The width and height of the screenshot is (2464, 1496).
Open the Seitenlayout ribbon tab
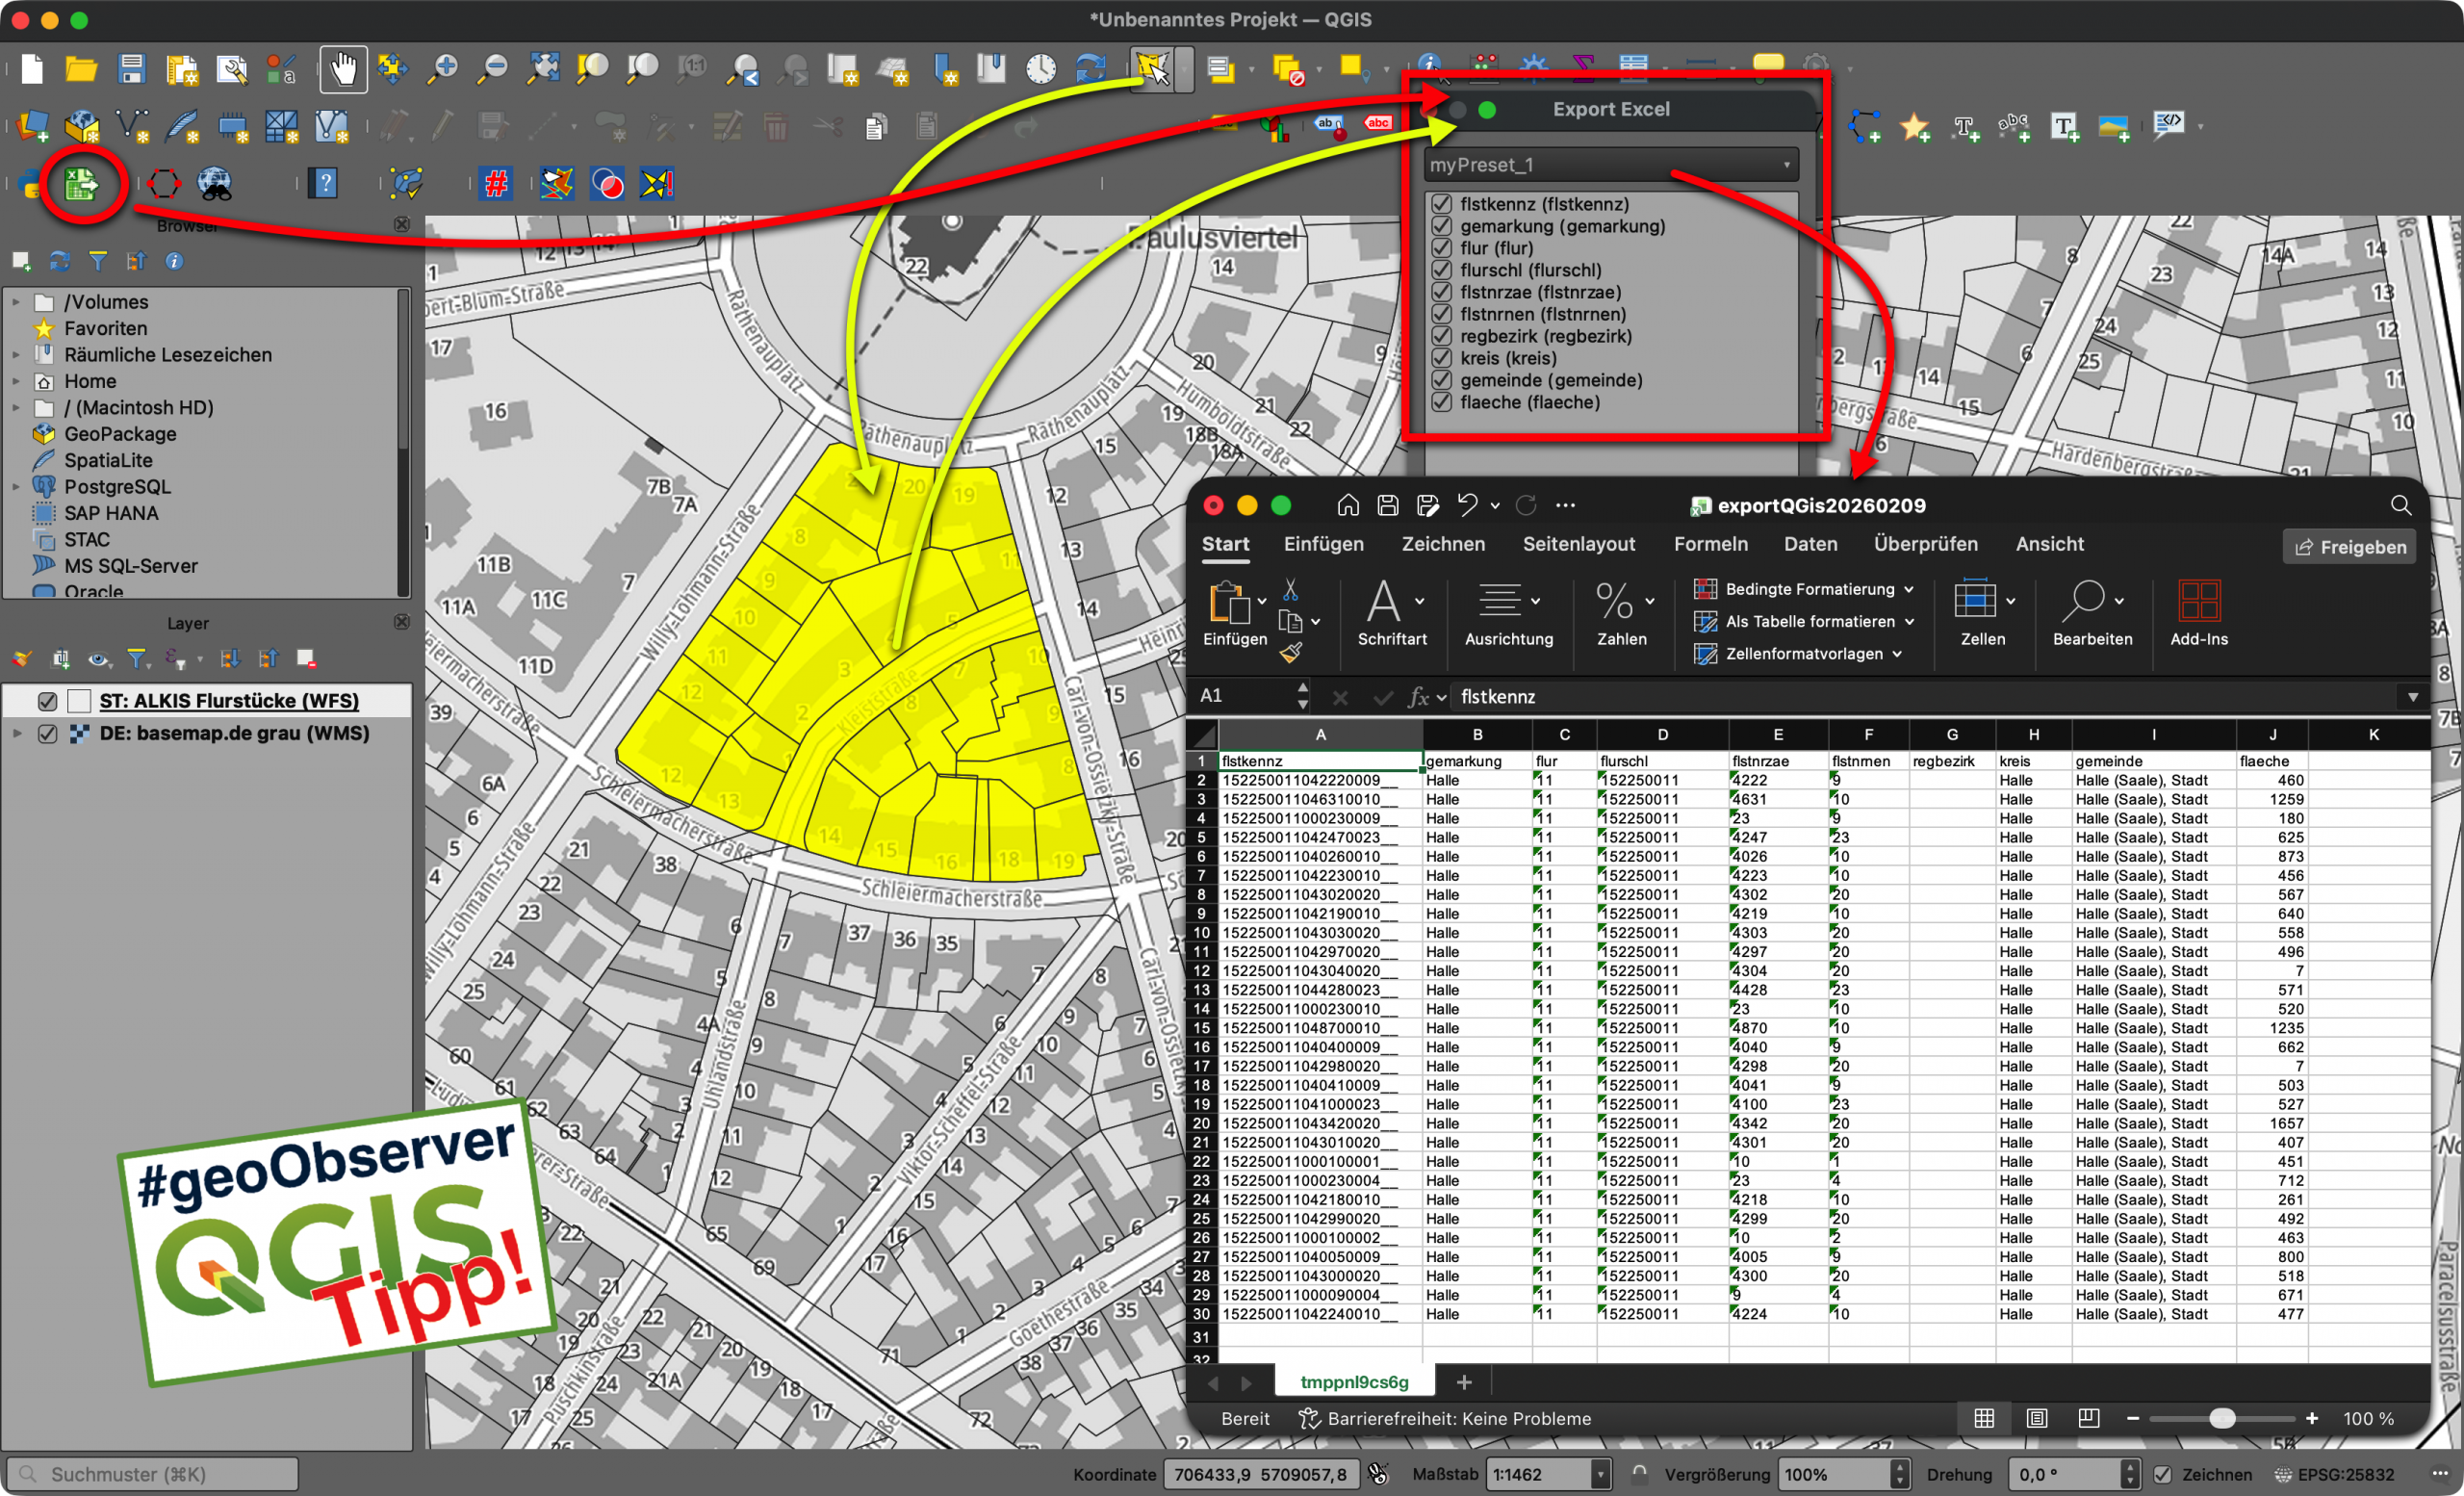tap(1578, 544)
